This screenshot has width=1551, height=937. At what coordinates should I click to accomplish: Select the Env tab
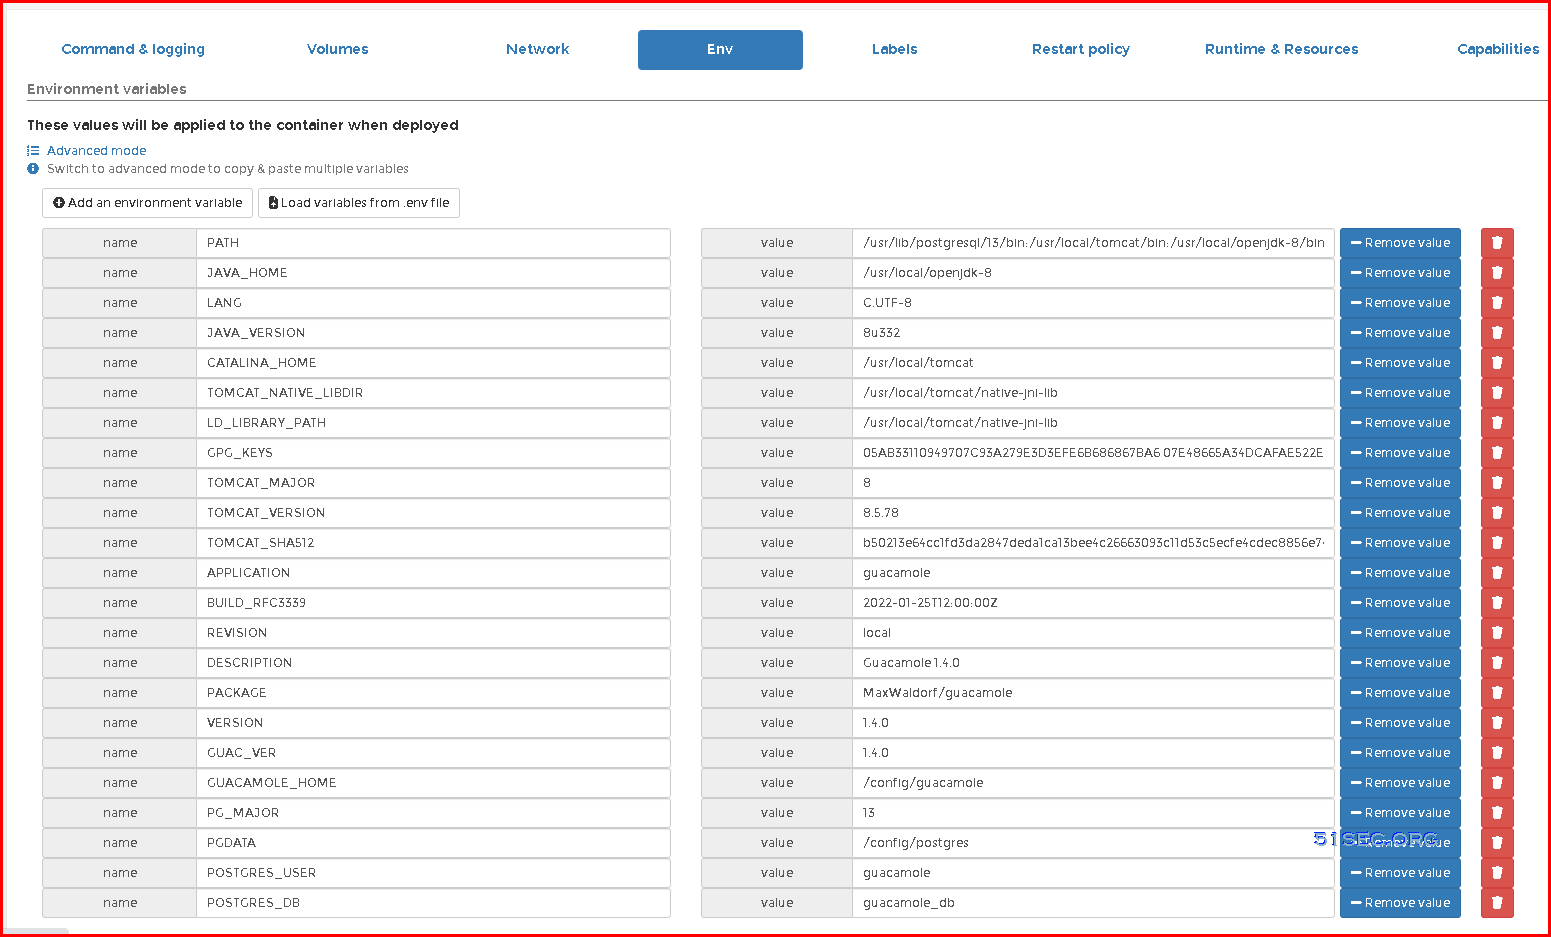tap(720, 50)
